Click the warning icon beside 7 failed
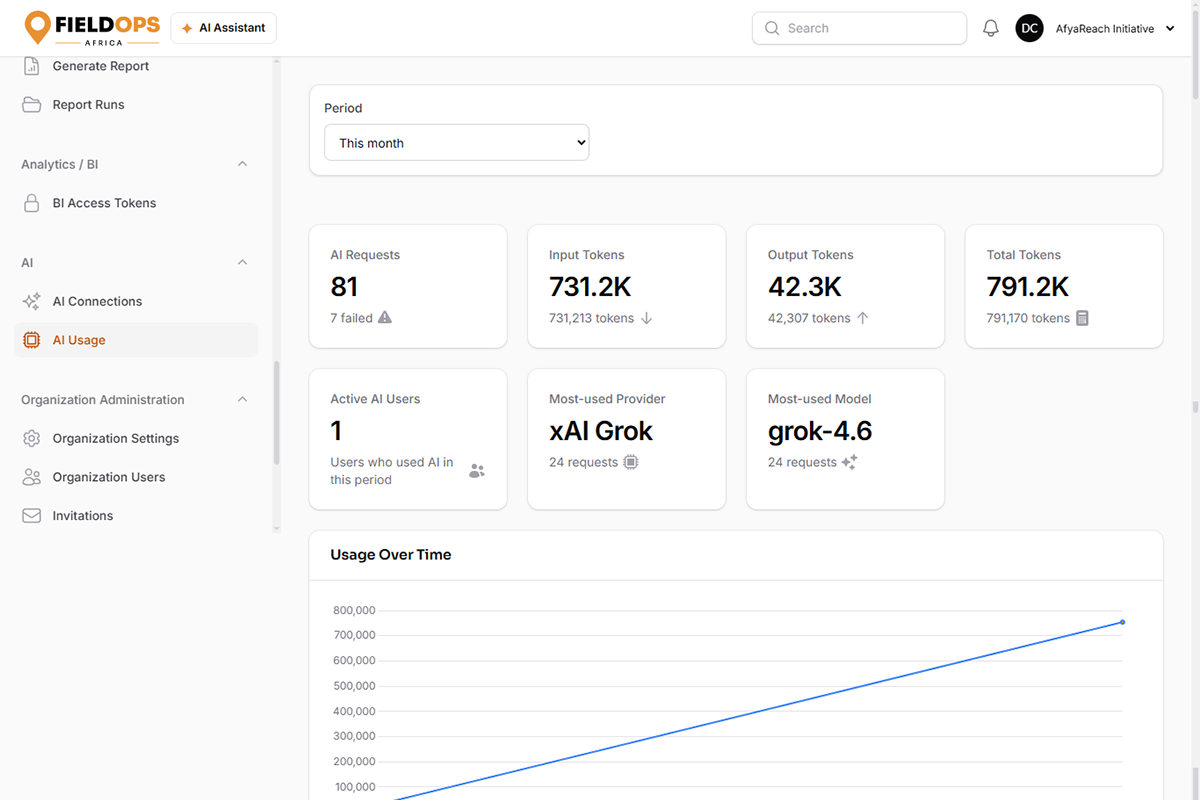Screen dimensions: 1200x800 coord(385,318)
